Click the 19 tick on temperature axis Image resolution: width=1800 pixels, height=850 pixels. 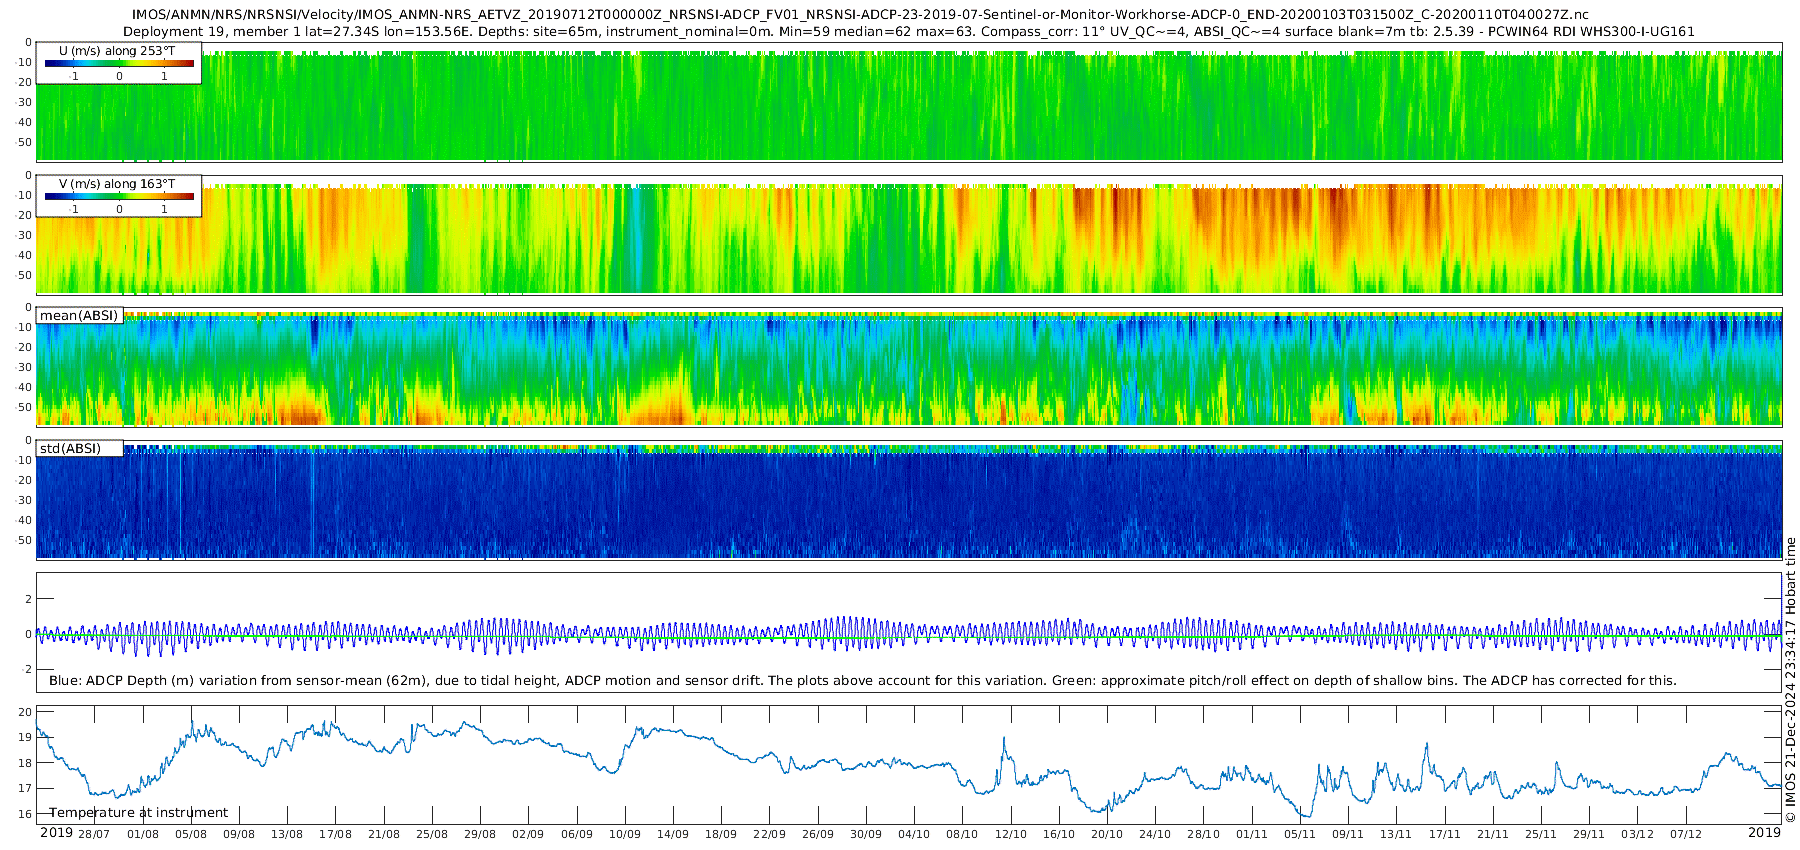pyautogui.click(x=25, y=738)
